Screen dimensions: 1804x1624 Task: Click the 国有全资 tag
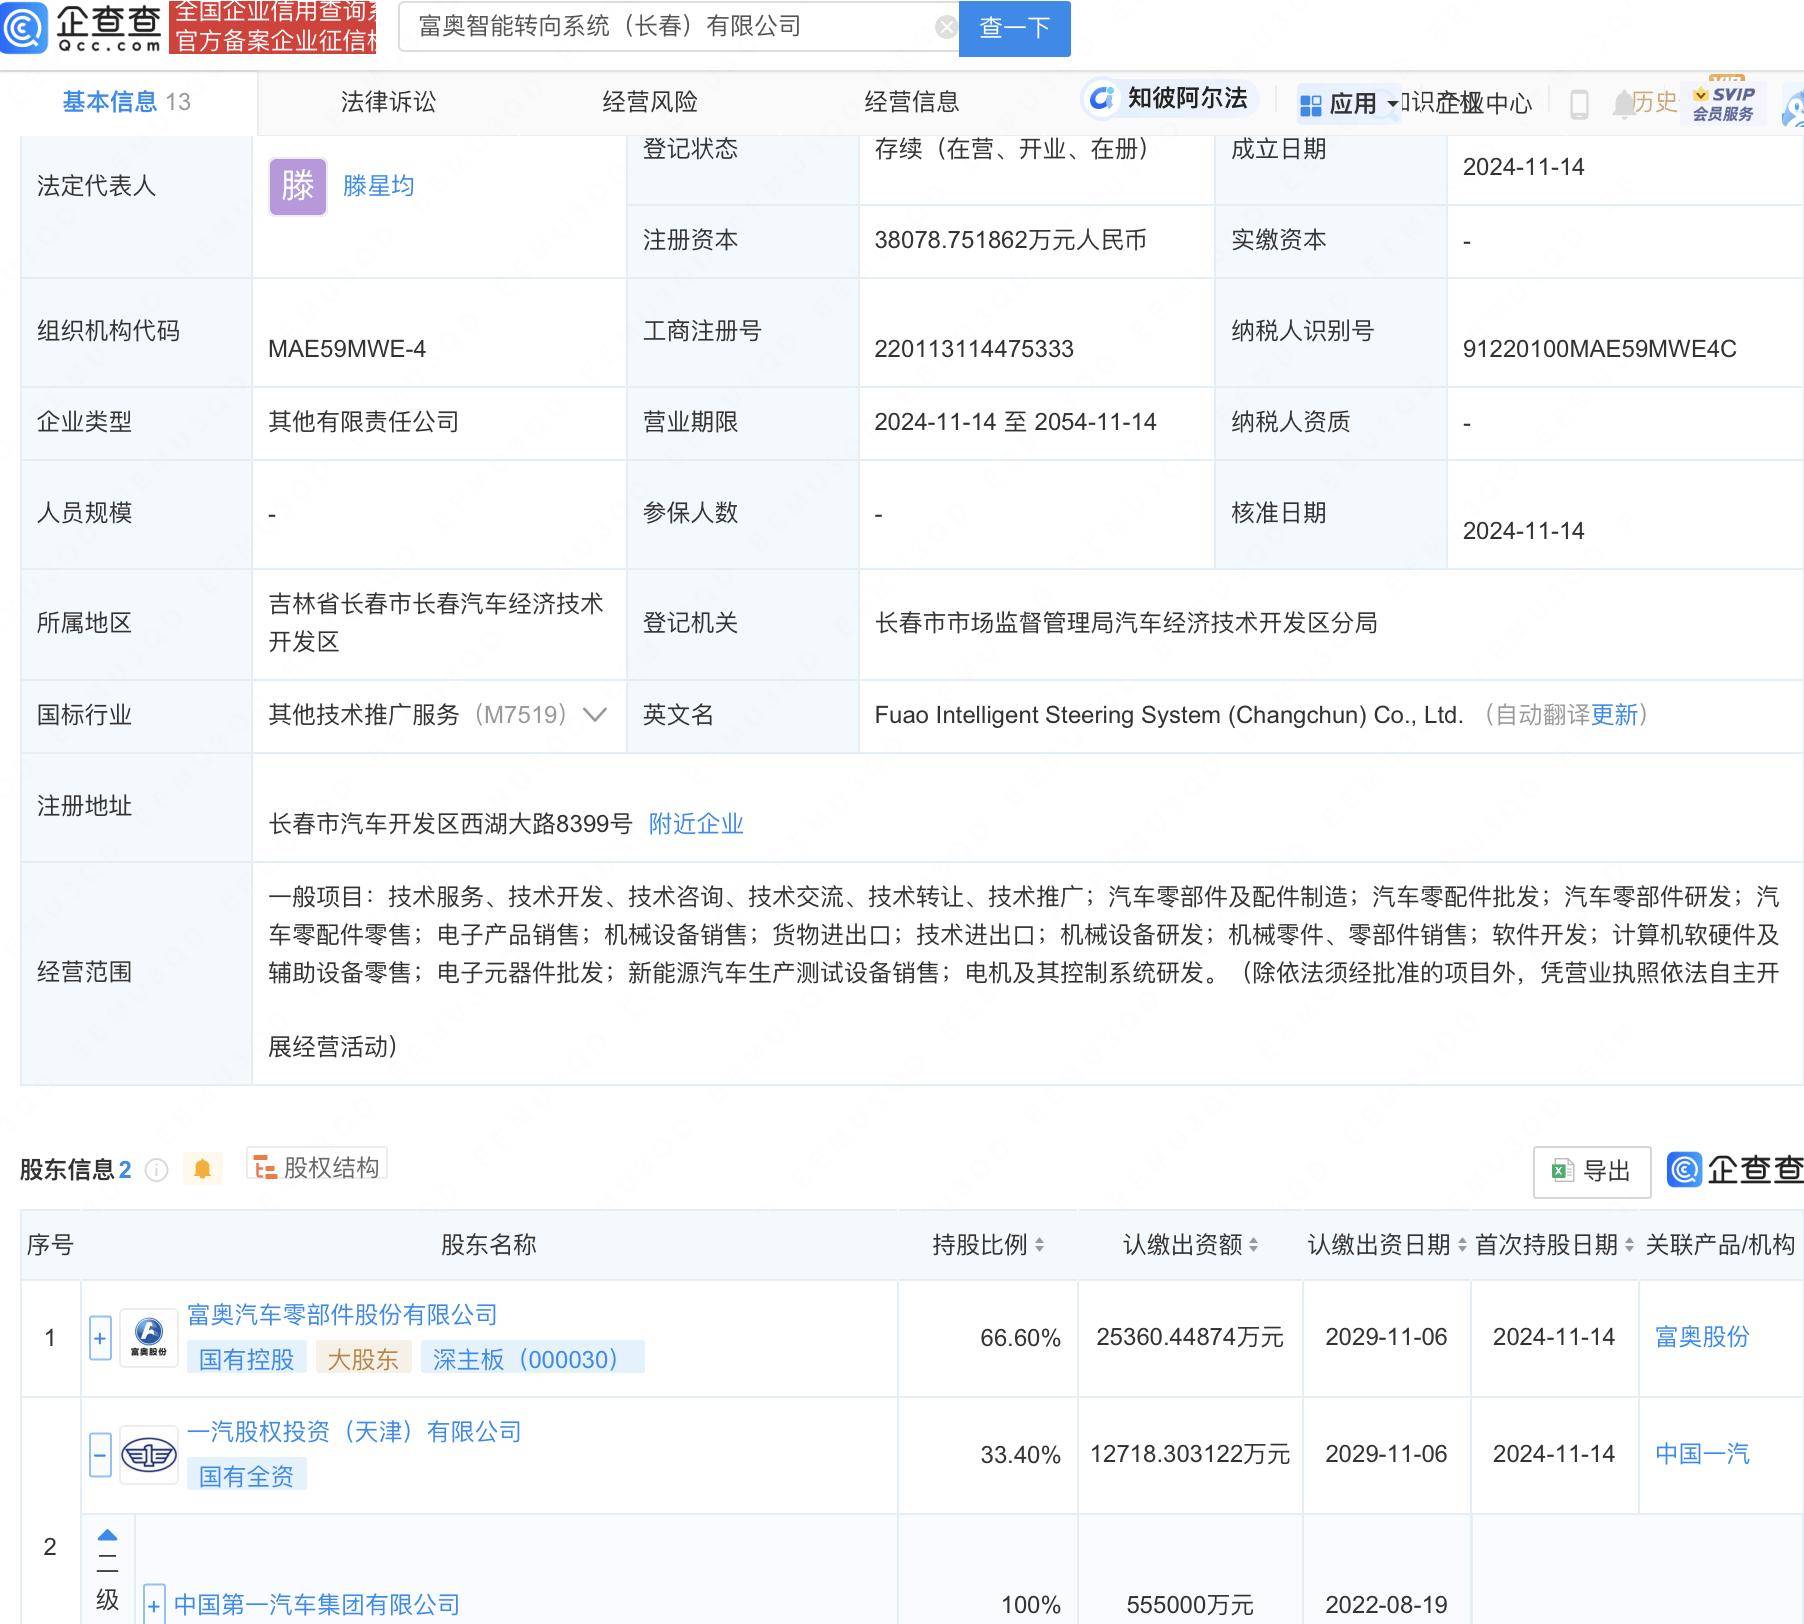[x=247, y=1476]
